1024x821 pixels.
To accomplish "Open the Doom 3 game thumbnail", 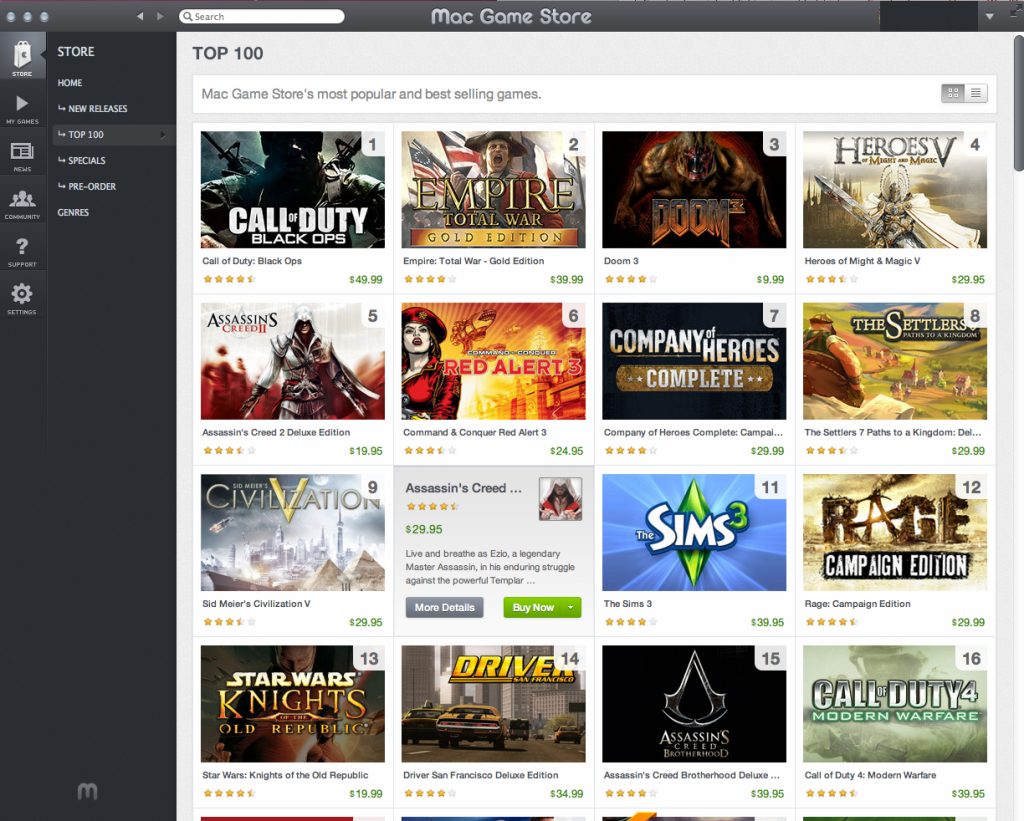I will coord(694,189).
